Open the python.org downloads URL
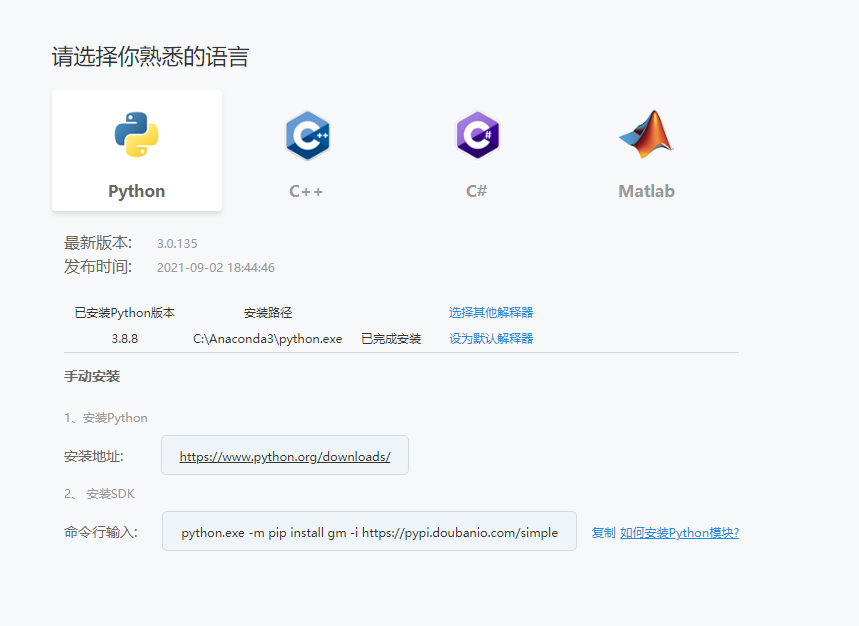This screenshot has width=859, height=626. [285, 457]
